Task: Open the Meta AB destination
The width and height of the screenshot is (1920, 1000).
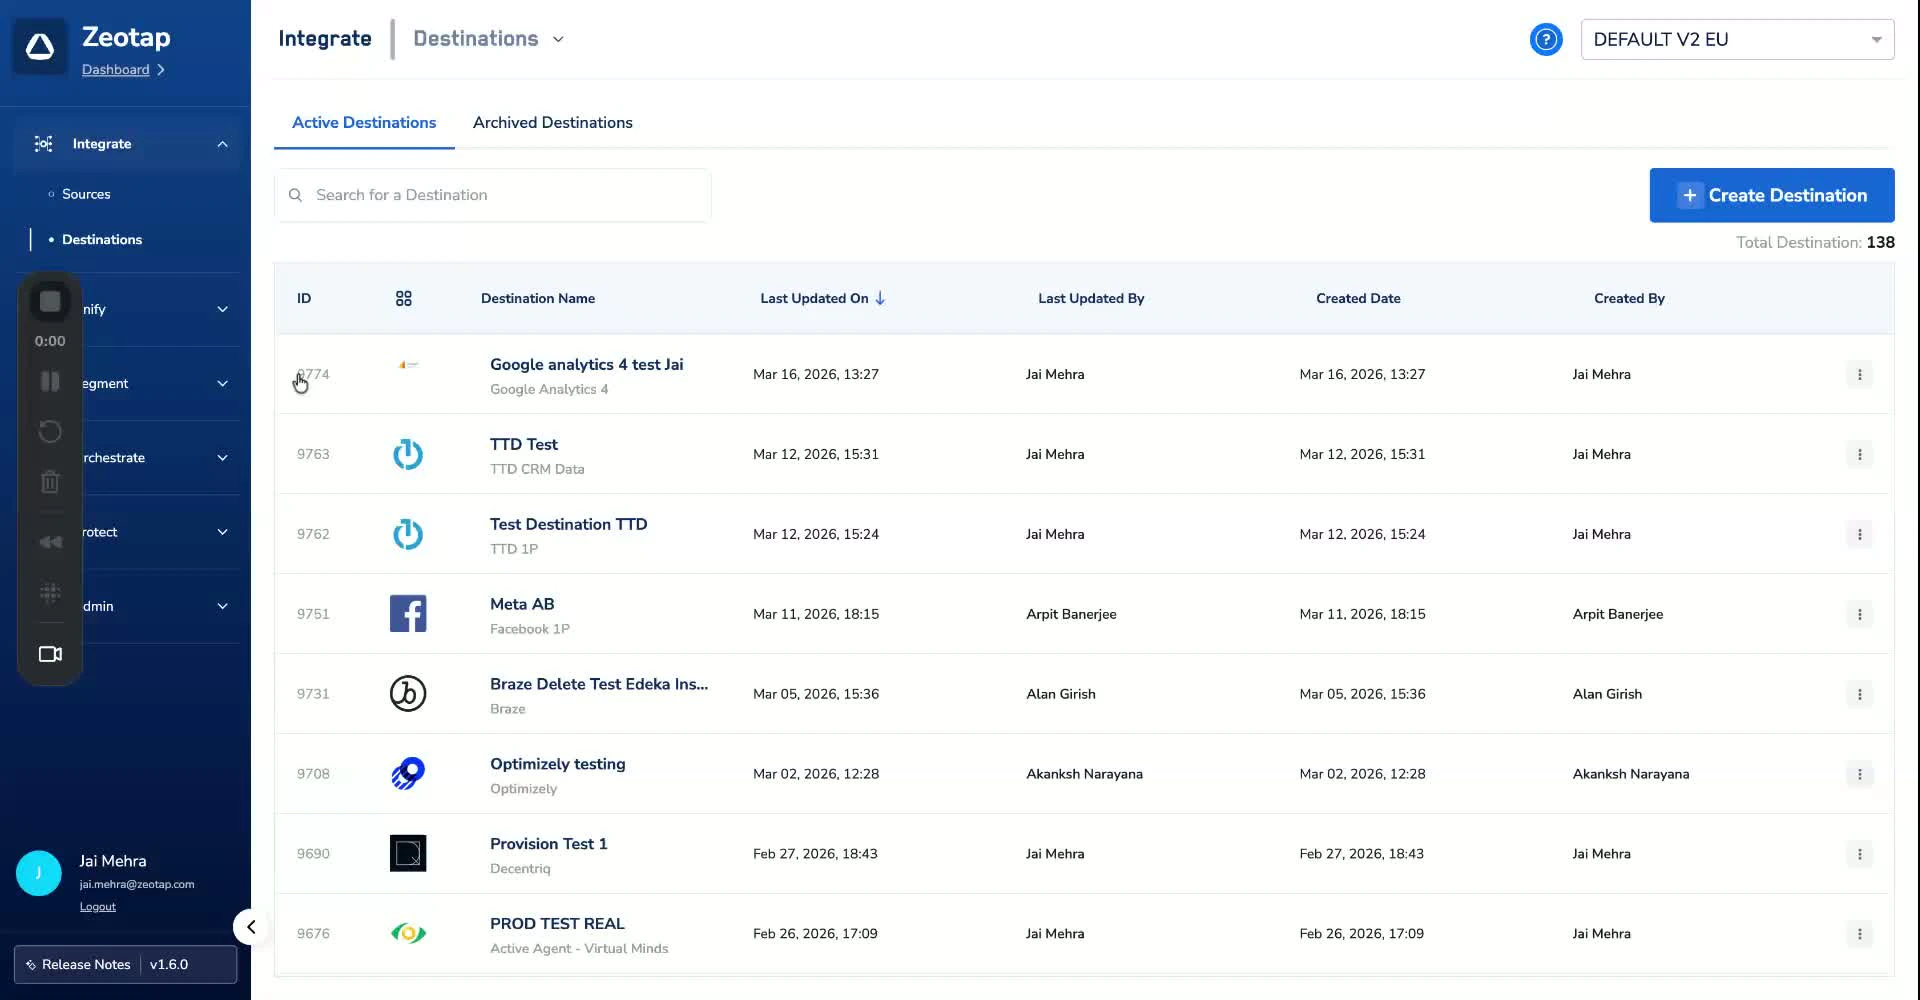Action: click(x=522, y=604)
